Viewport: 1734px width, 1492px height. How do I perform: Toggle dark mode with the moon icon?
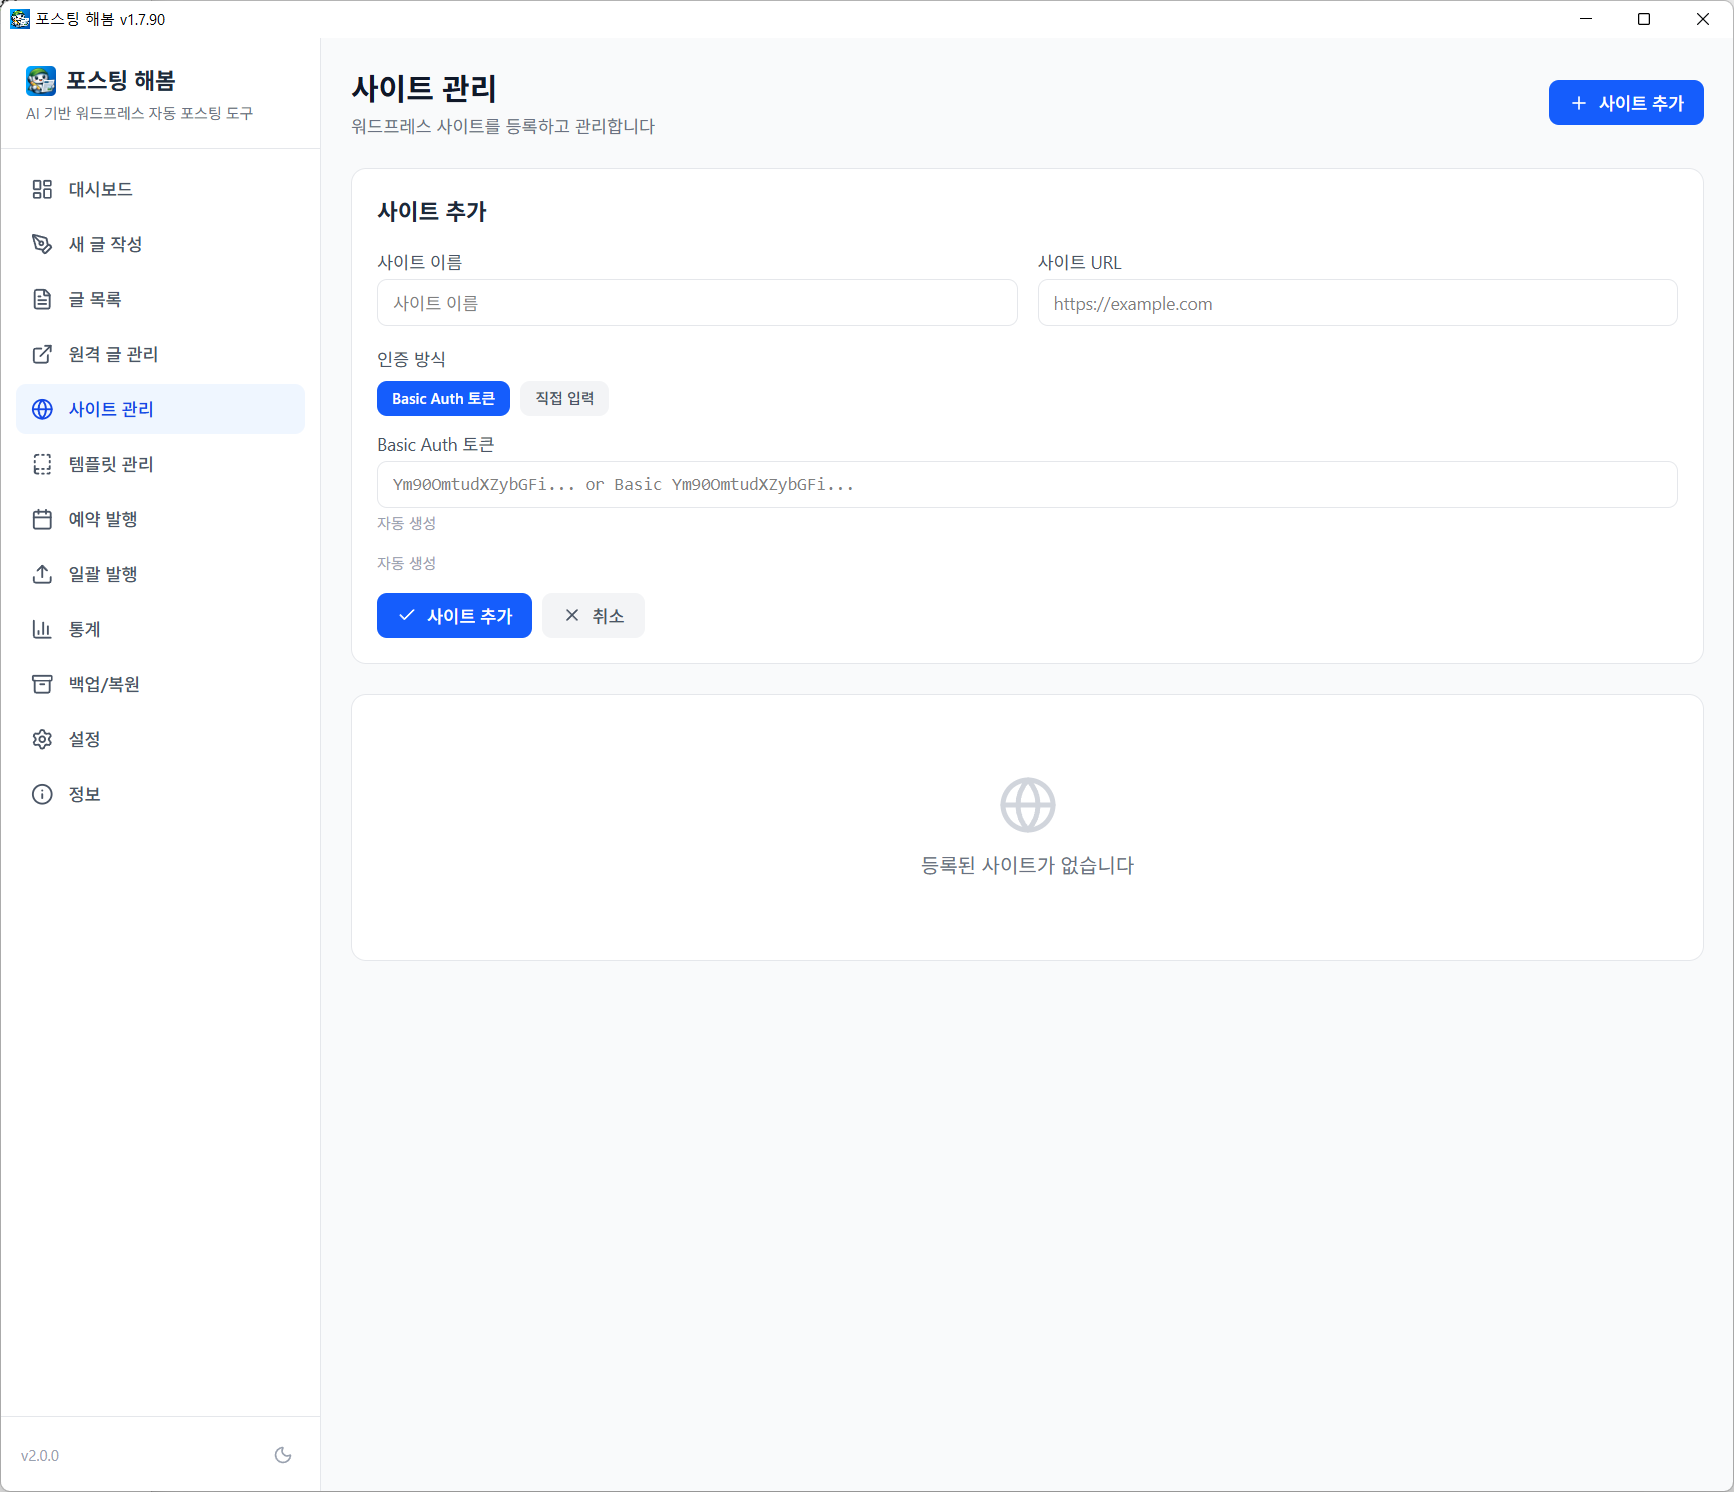tap(283, 1455)
